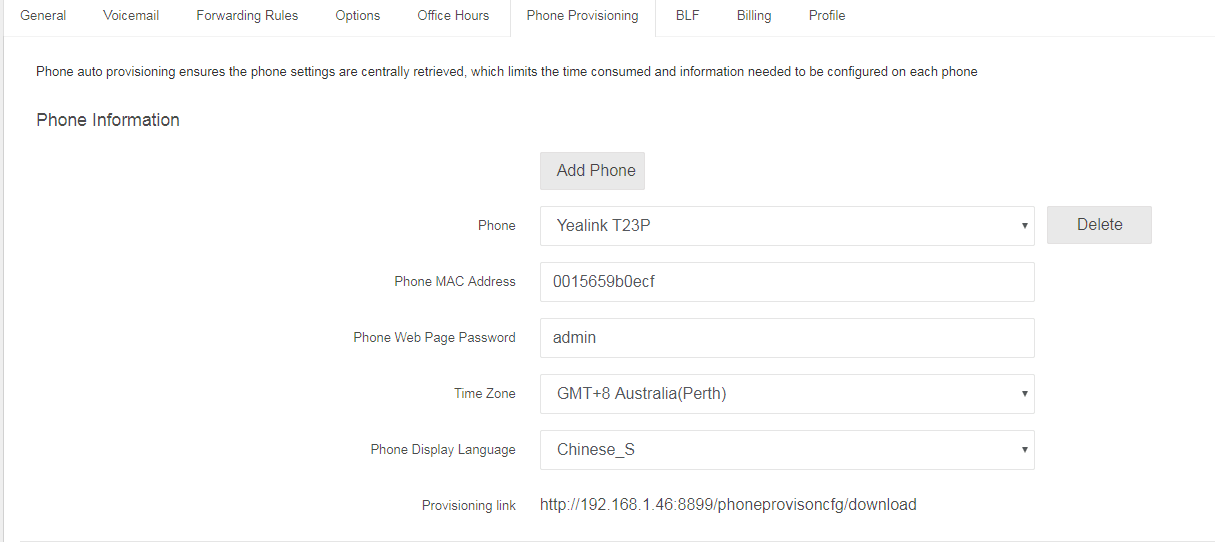Click the arrow on Yealink T23P selector
Image resolution: width=1215 pixels, height=542 pixels.
click(x=1024, y=226)
